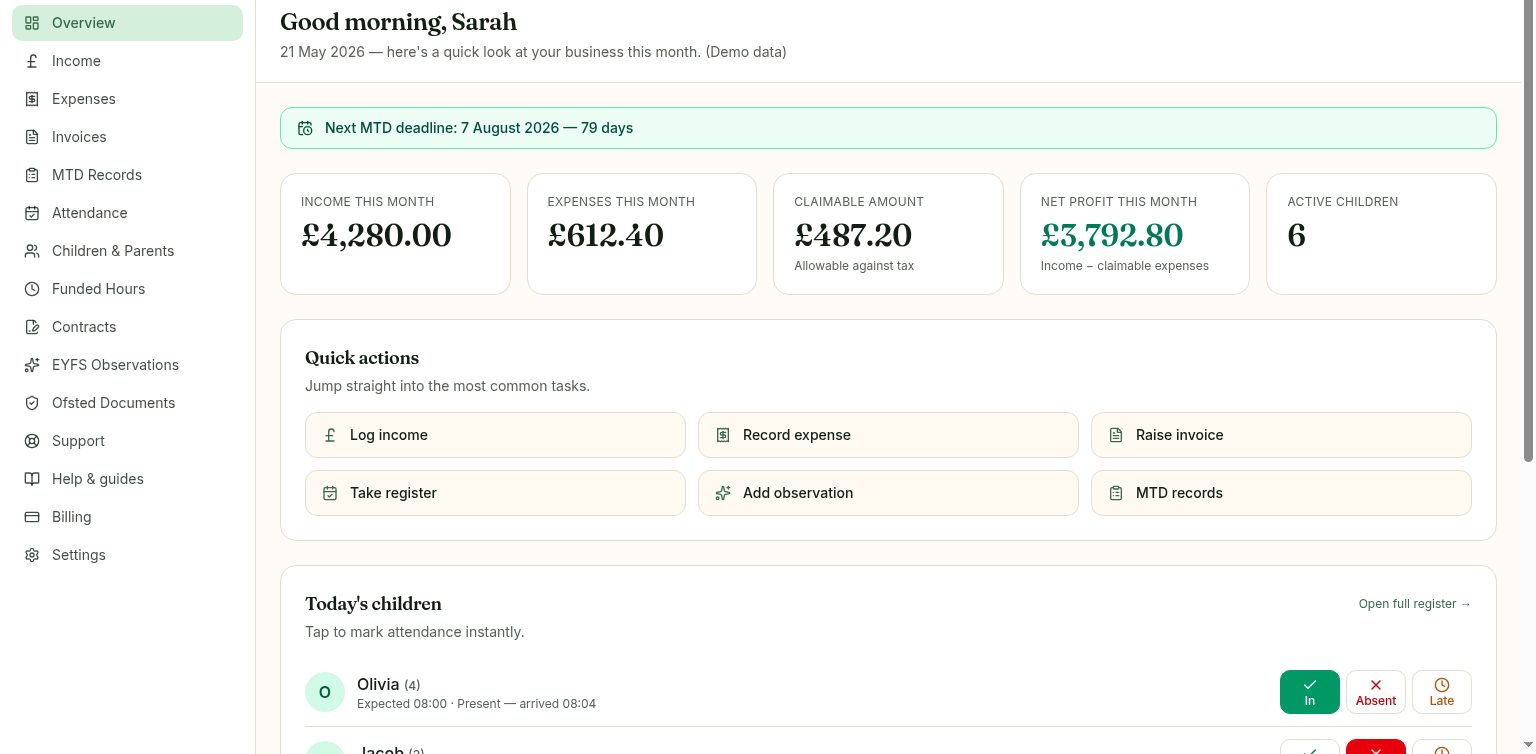Open the Overview page

pyautogui.click(x=127, y=23)
